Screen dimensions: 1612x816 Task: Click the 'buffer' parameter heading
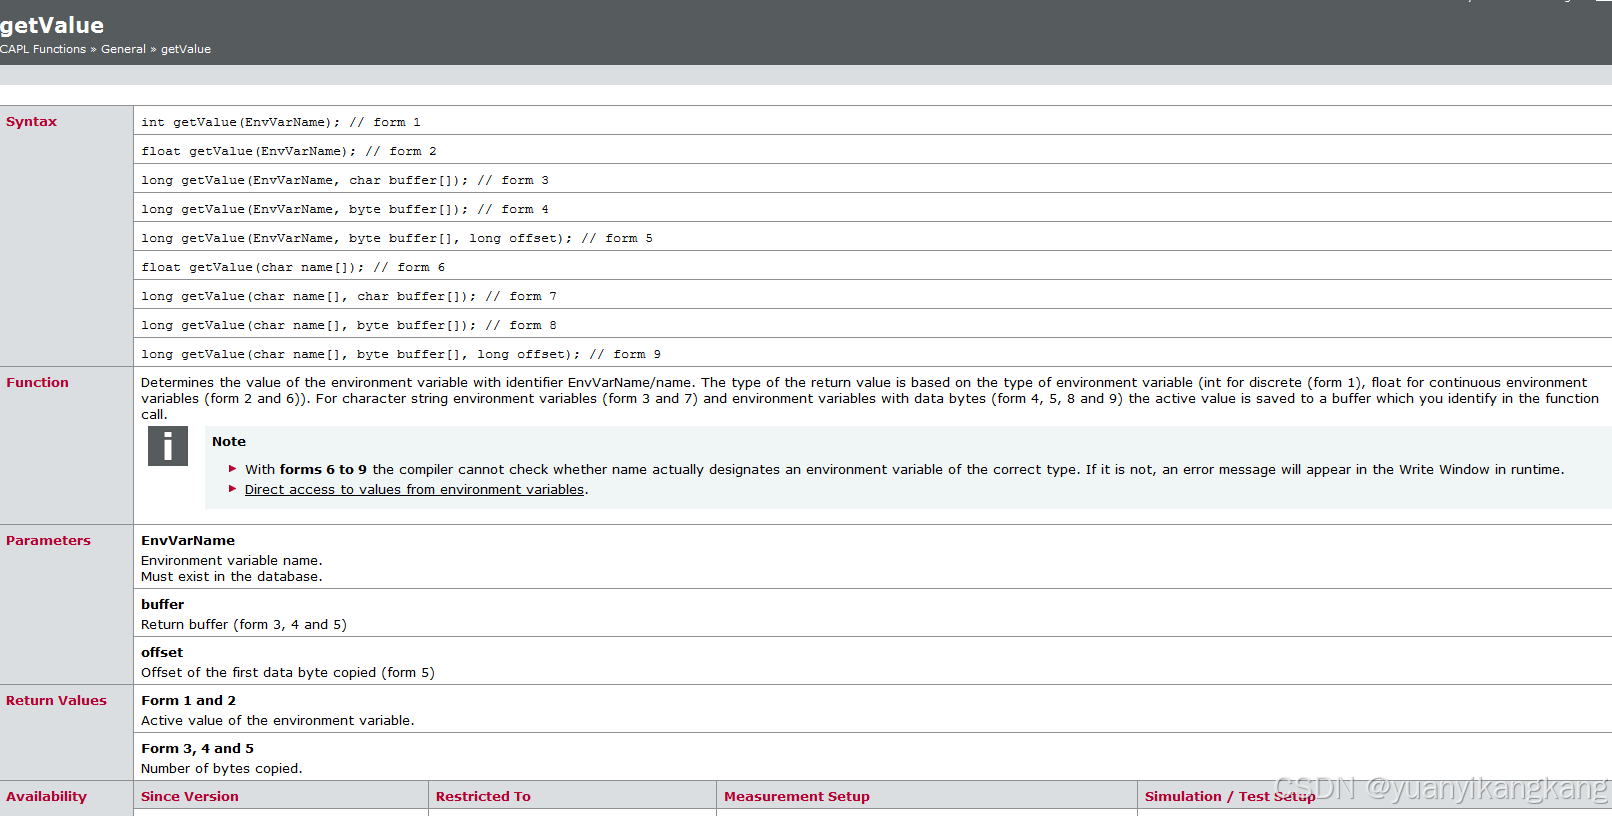(162, 605)
